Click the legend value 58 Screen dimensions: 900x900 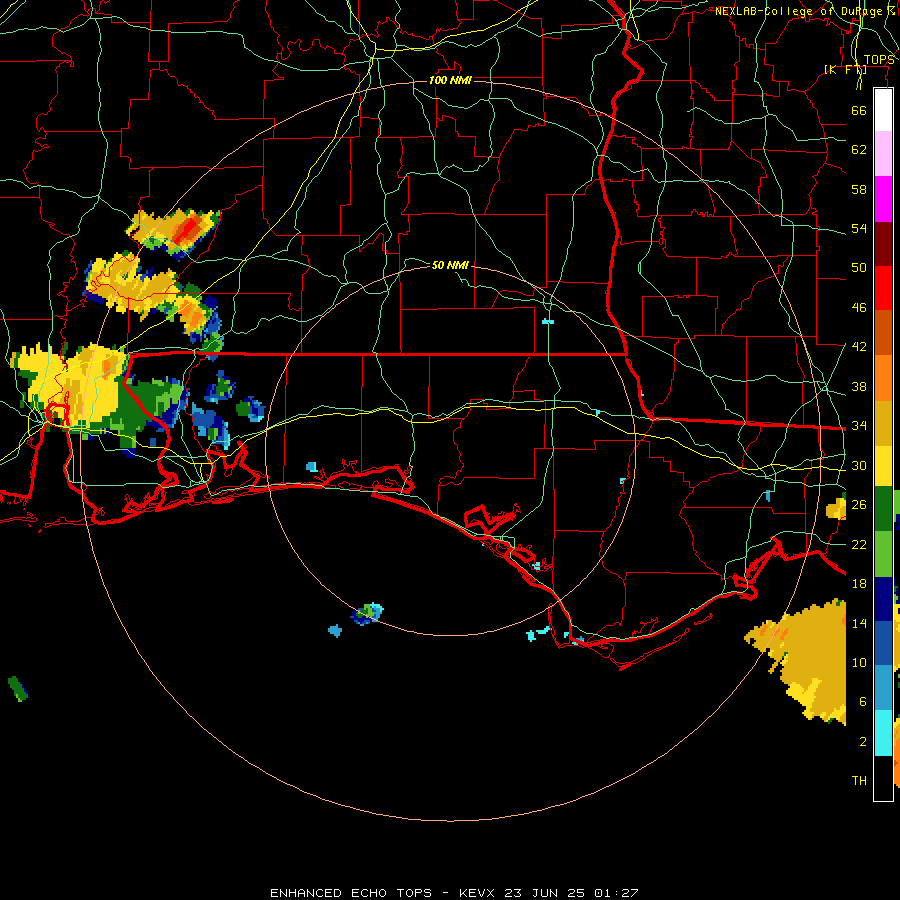859,189
